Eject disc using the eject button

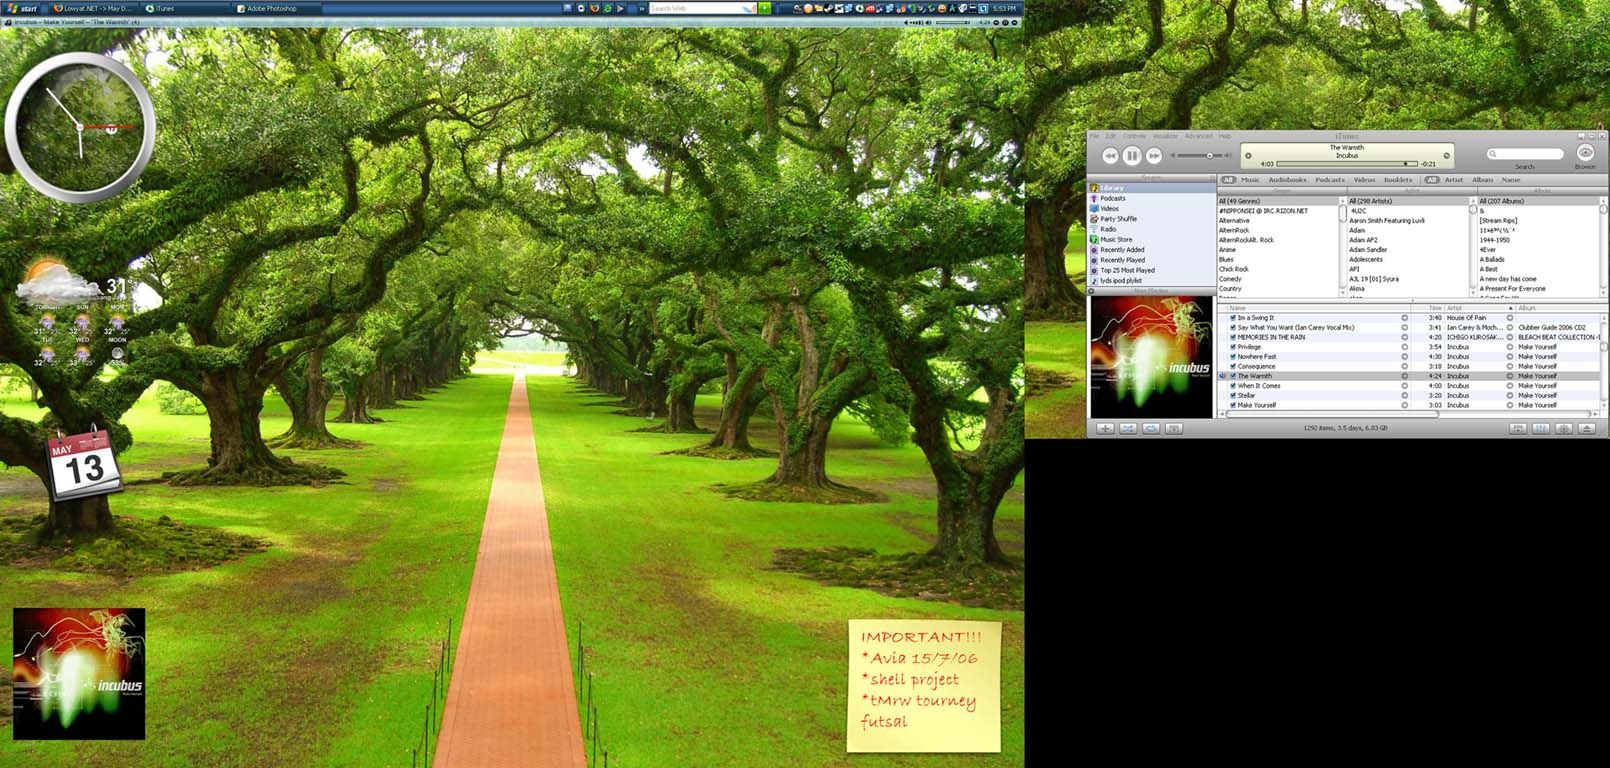point(1587,428)
